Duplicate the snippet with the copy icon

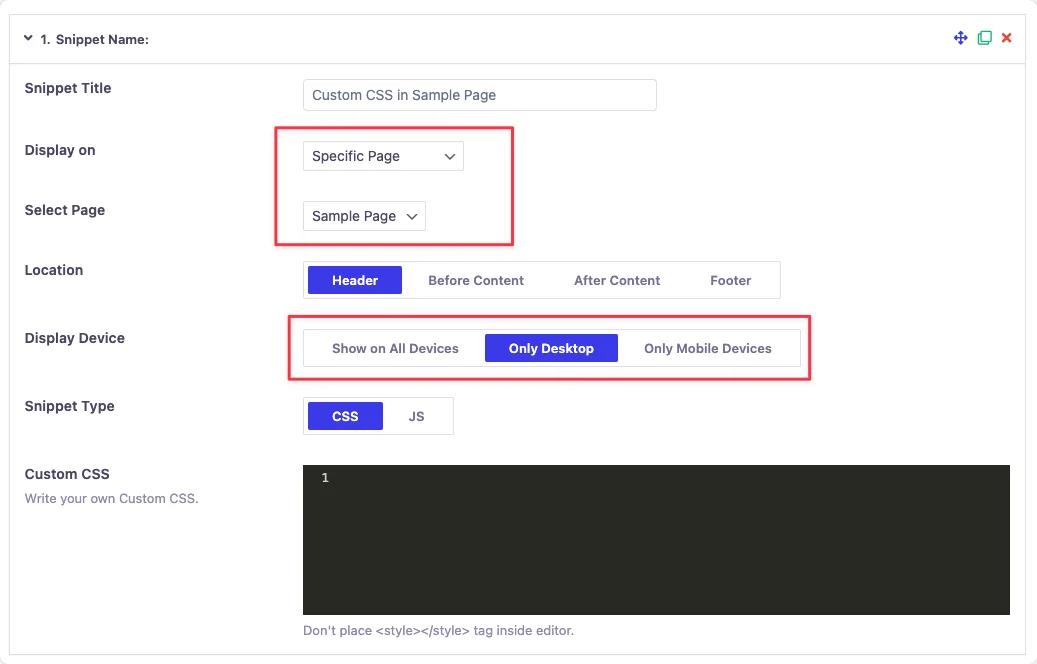(x=984, y=38)
